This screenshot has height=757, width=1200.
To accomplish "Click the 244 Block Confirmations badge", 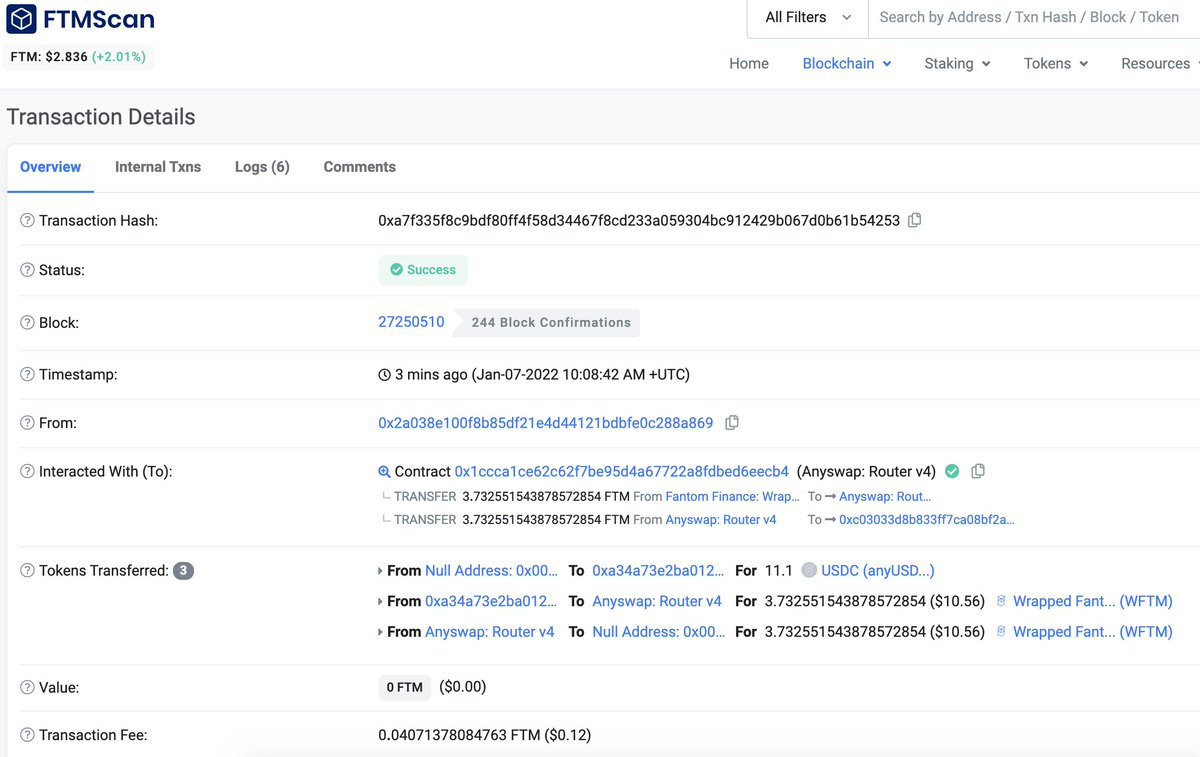I will [547, 323].
